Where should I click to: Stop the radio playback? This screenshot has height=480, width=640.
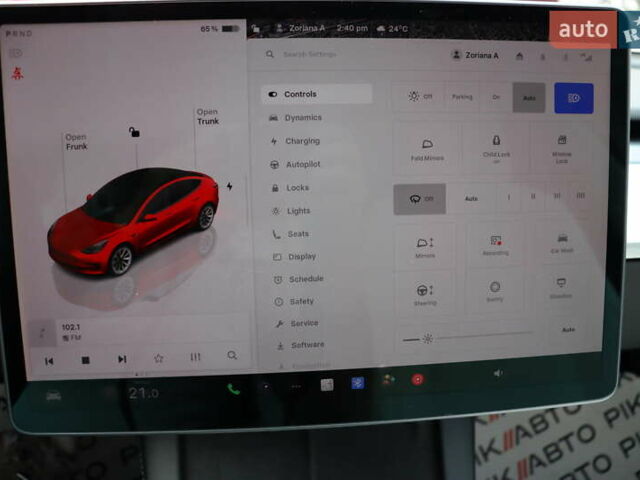point(85,360)
